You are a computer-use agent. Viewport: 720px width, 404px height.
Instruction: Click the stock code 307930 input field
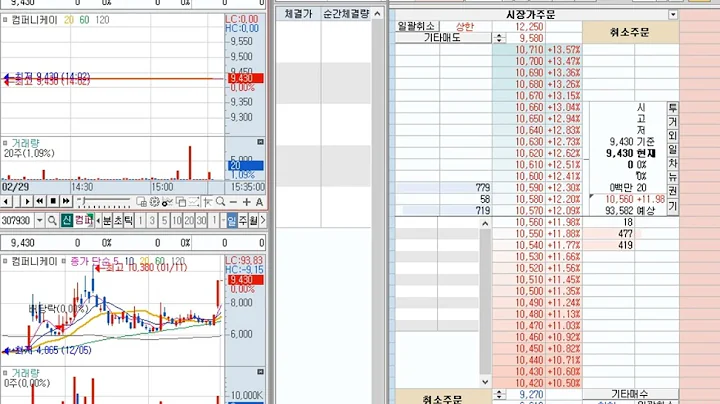pos(17,221)
